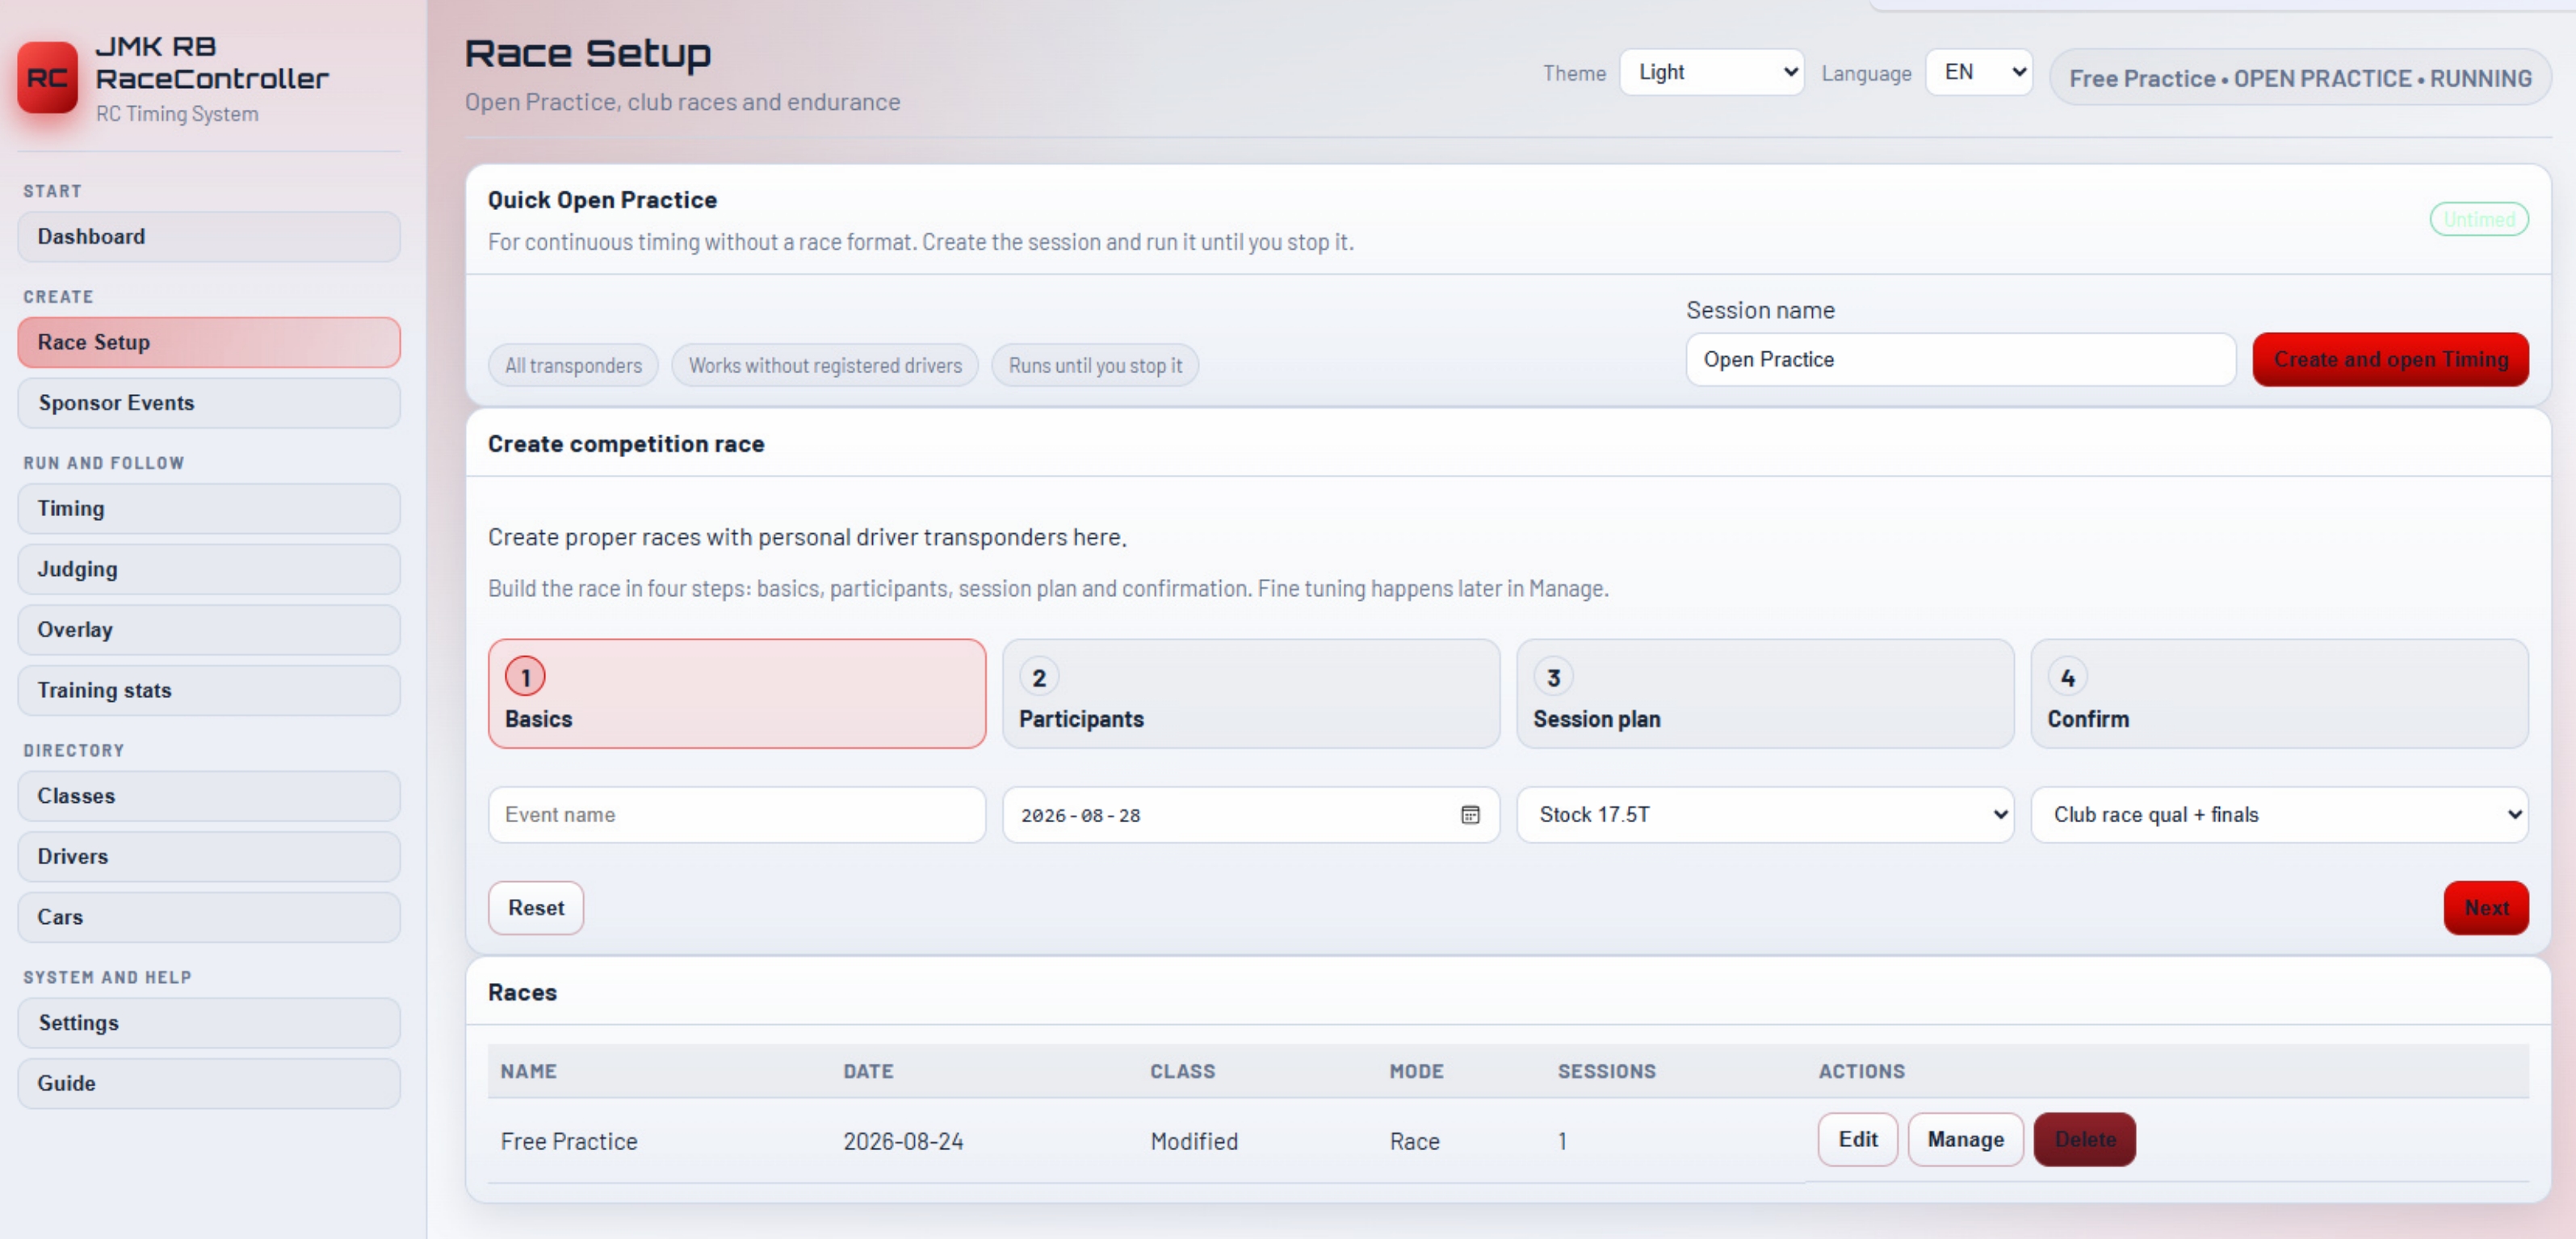Open the date picker calendar icon

pyautogui.click(x=1469, y=815)
